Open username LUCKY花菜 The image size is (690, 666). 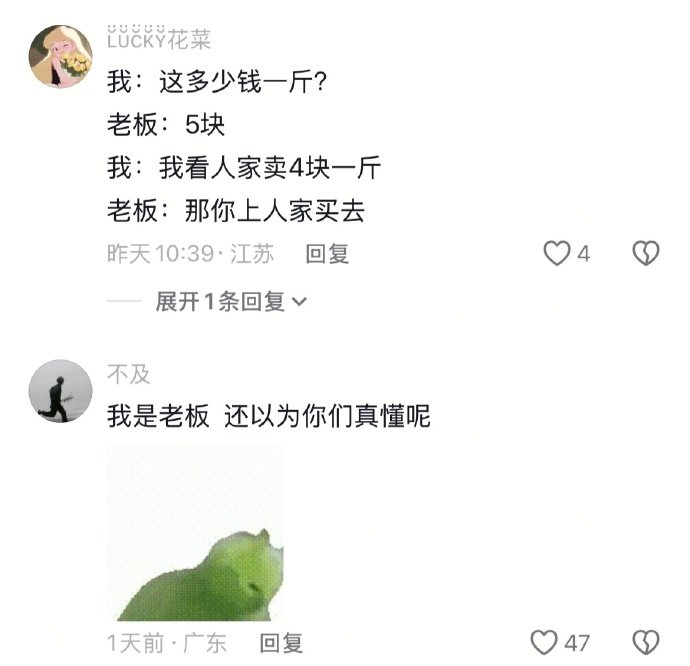pos(159,38)
